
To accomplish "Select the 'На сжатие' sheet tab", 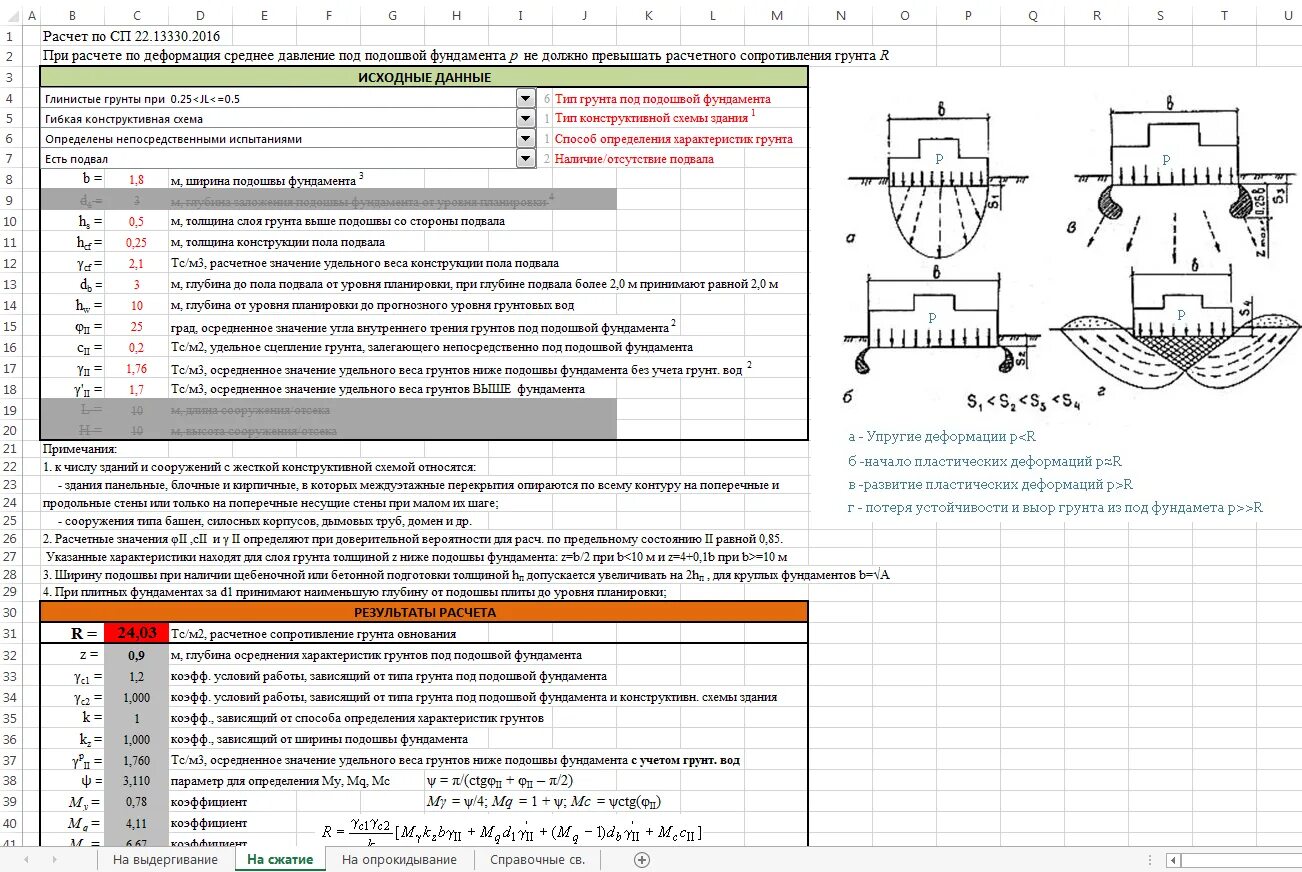I will (280, 860).
